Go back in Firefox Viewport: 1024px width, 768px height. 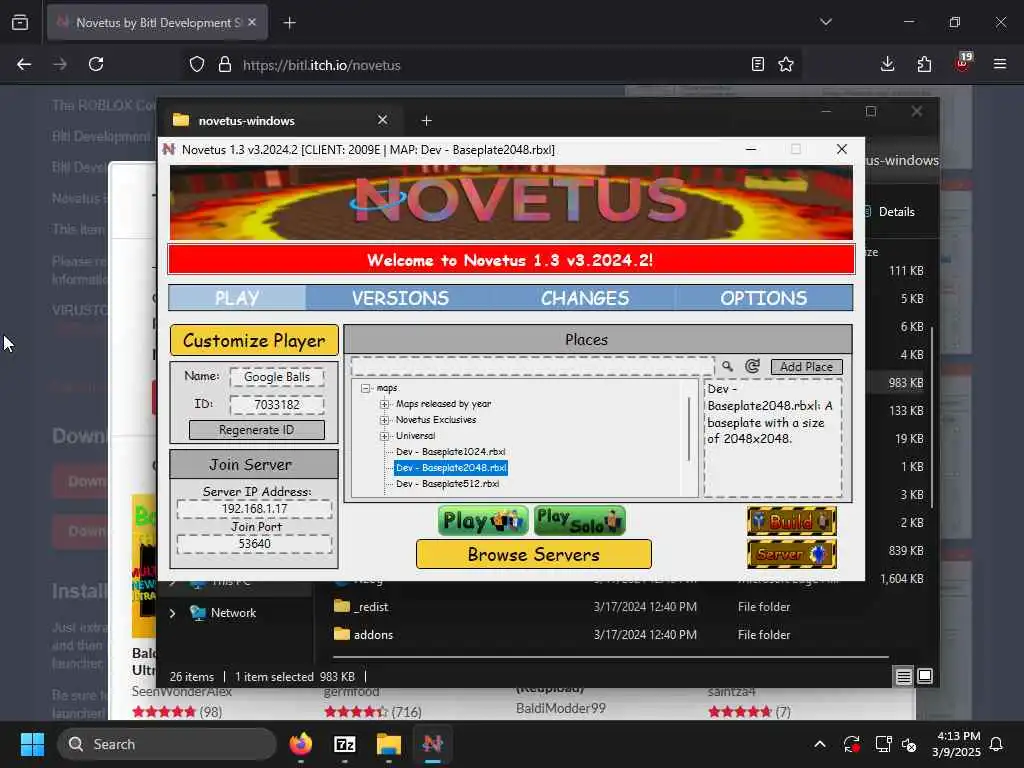(x=24, y=64)
